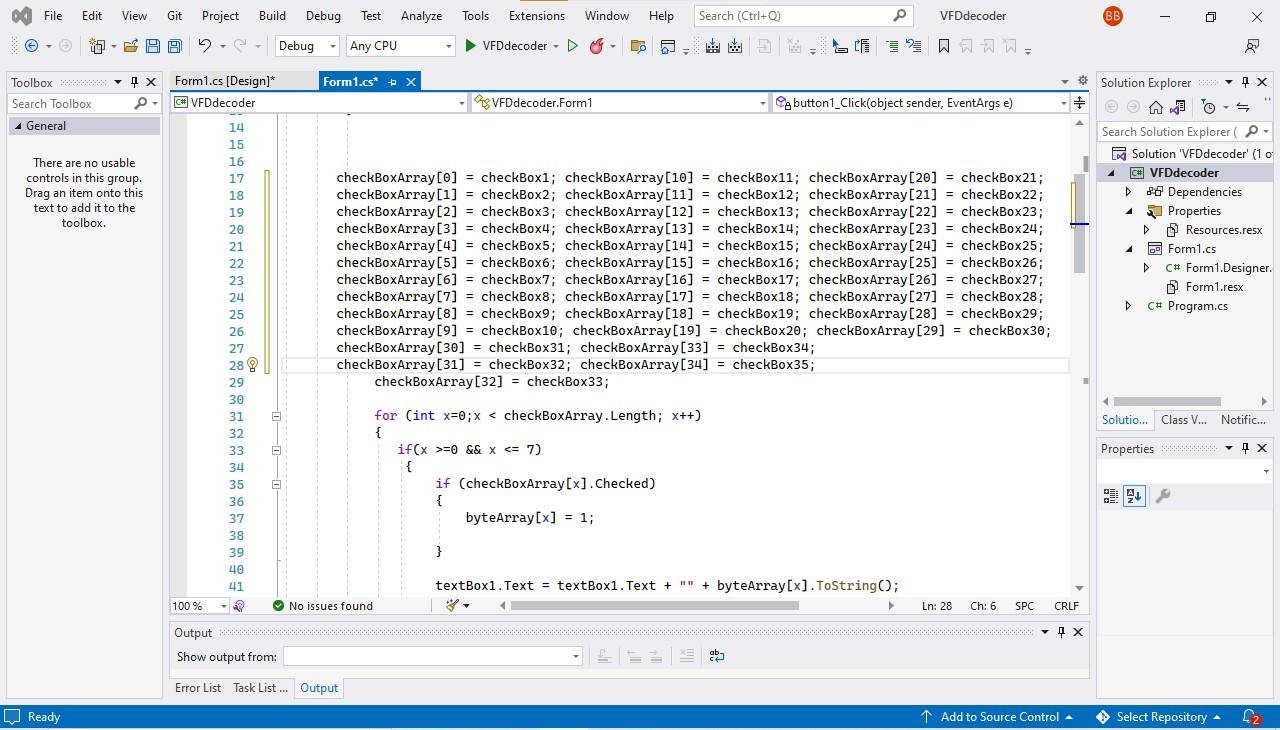Toggle auto-hide pin on Properties panel
This screenshot has height=730, width=1280.
(x=1245, y=448)
